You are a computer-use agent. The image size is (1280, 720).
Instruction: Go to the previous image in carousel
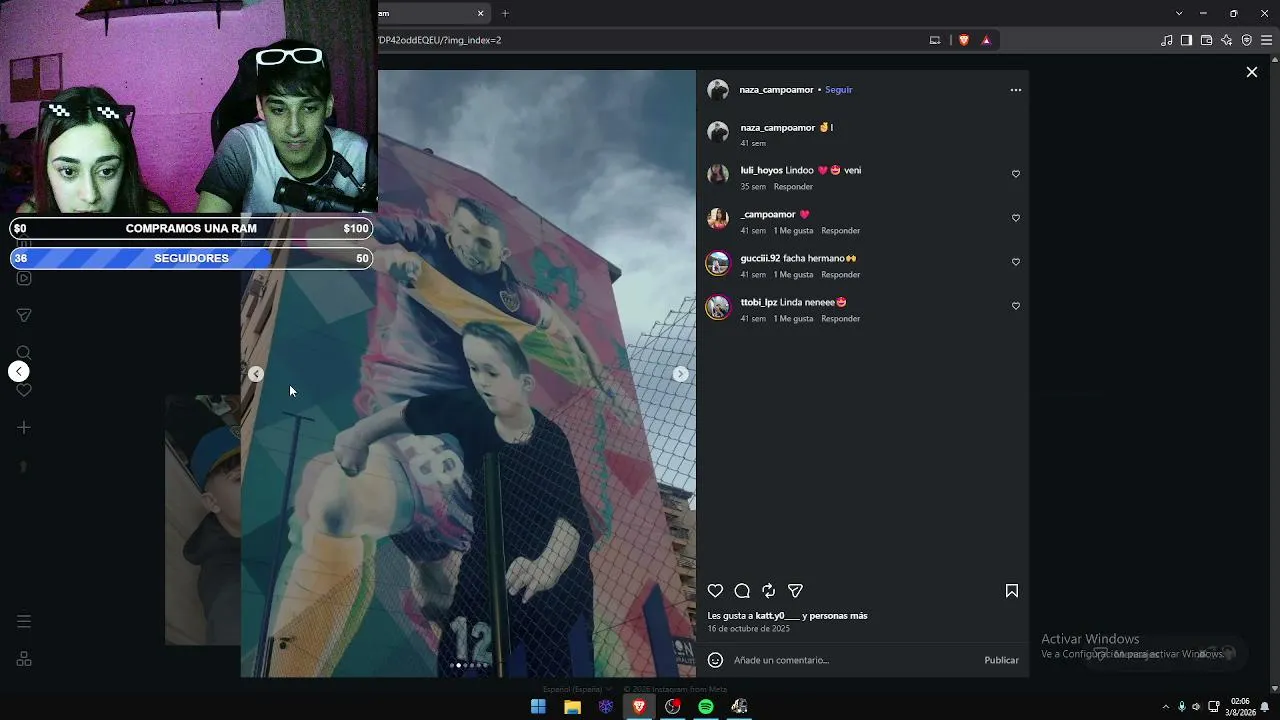click(256, 374)
